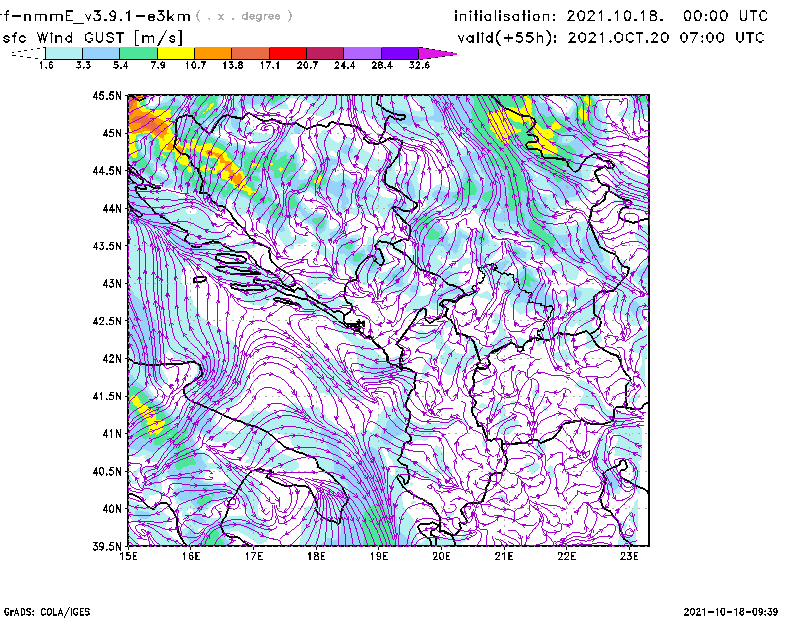800x618 pixels.
Task: Click the 43N latitude label
Action: click(112, 283)
